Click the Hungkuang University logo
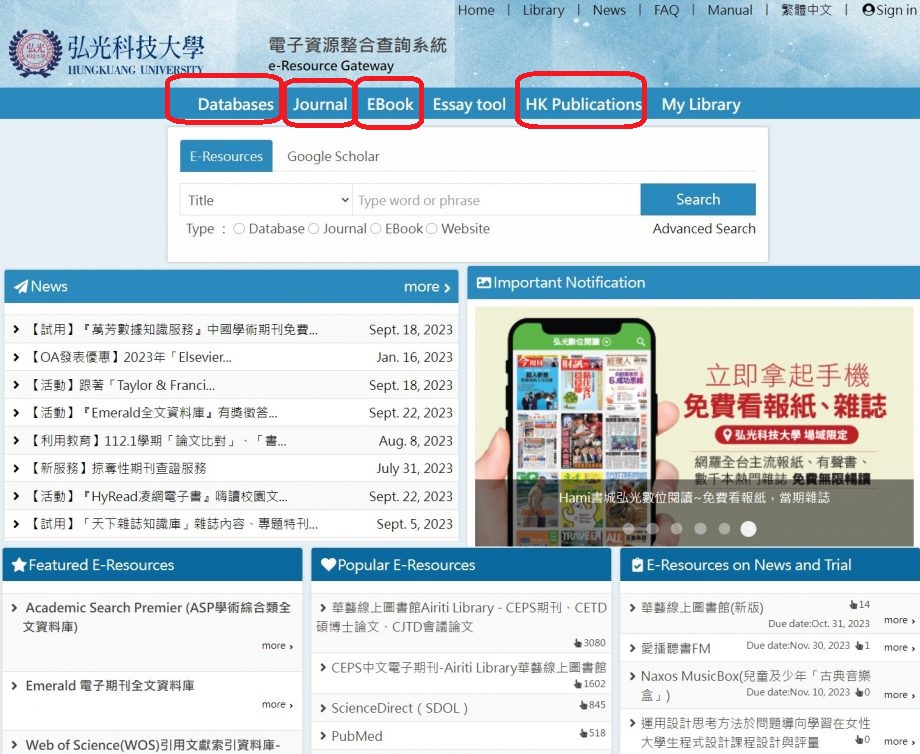Viewport: 920px width, 754px height. pyautogui.click(x=106, y=53)
